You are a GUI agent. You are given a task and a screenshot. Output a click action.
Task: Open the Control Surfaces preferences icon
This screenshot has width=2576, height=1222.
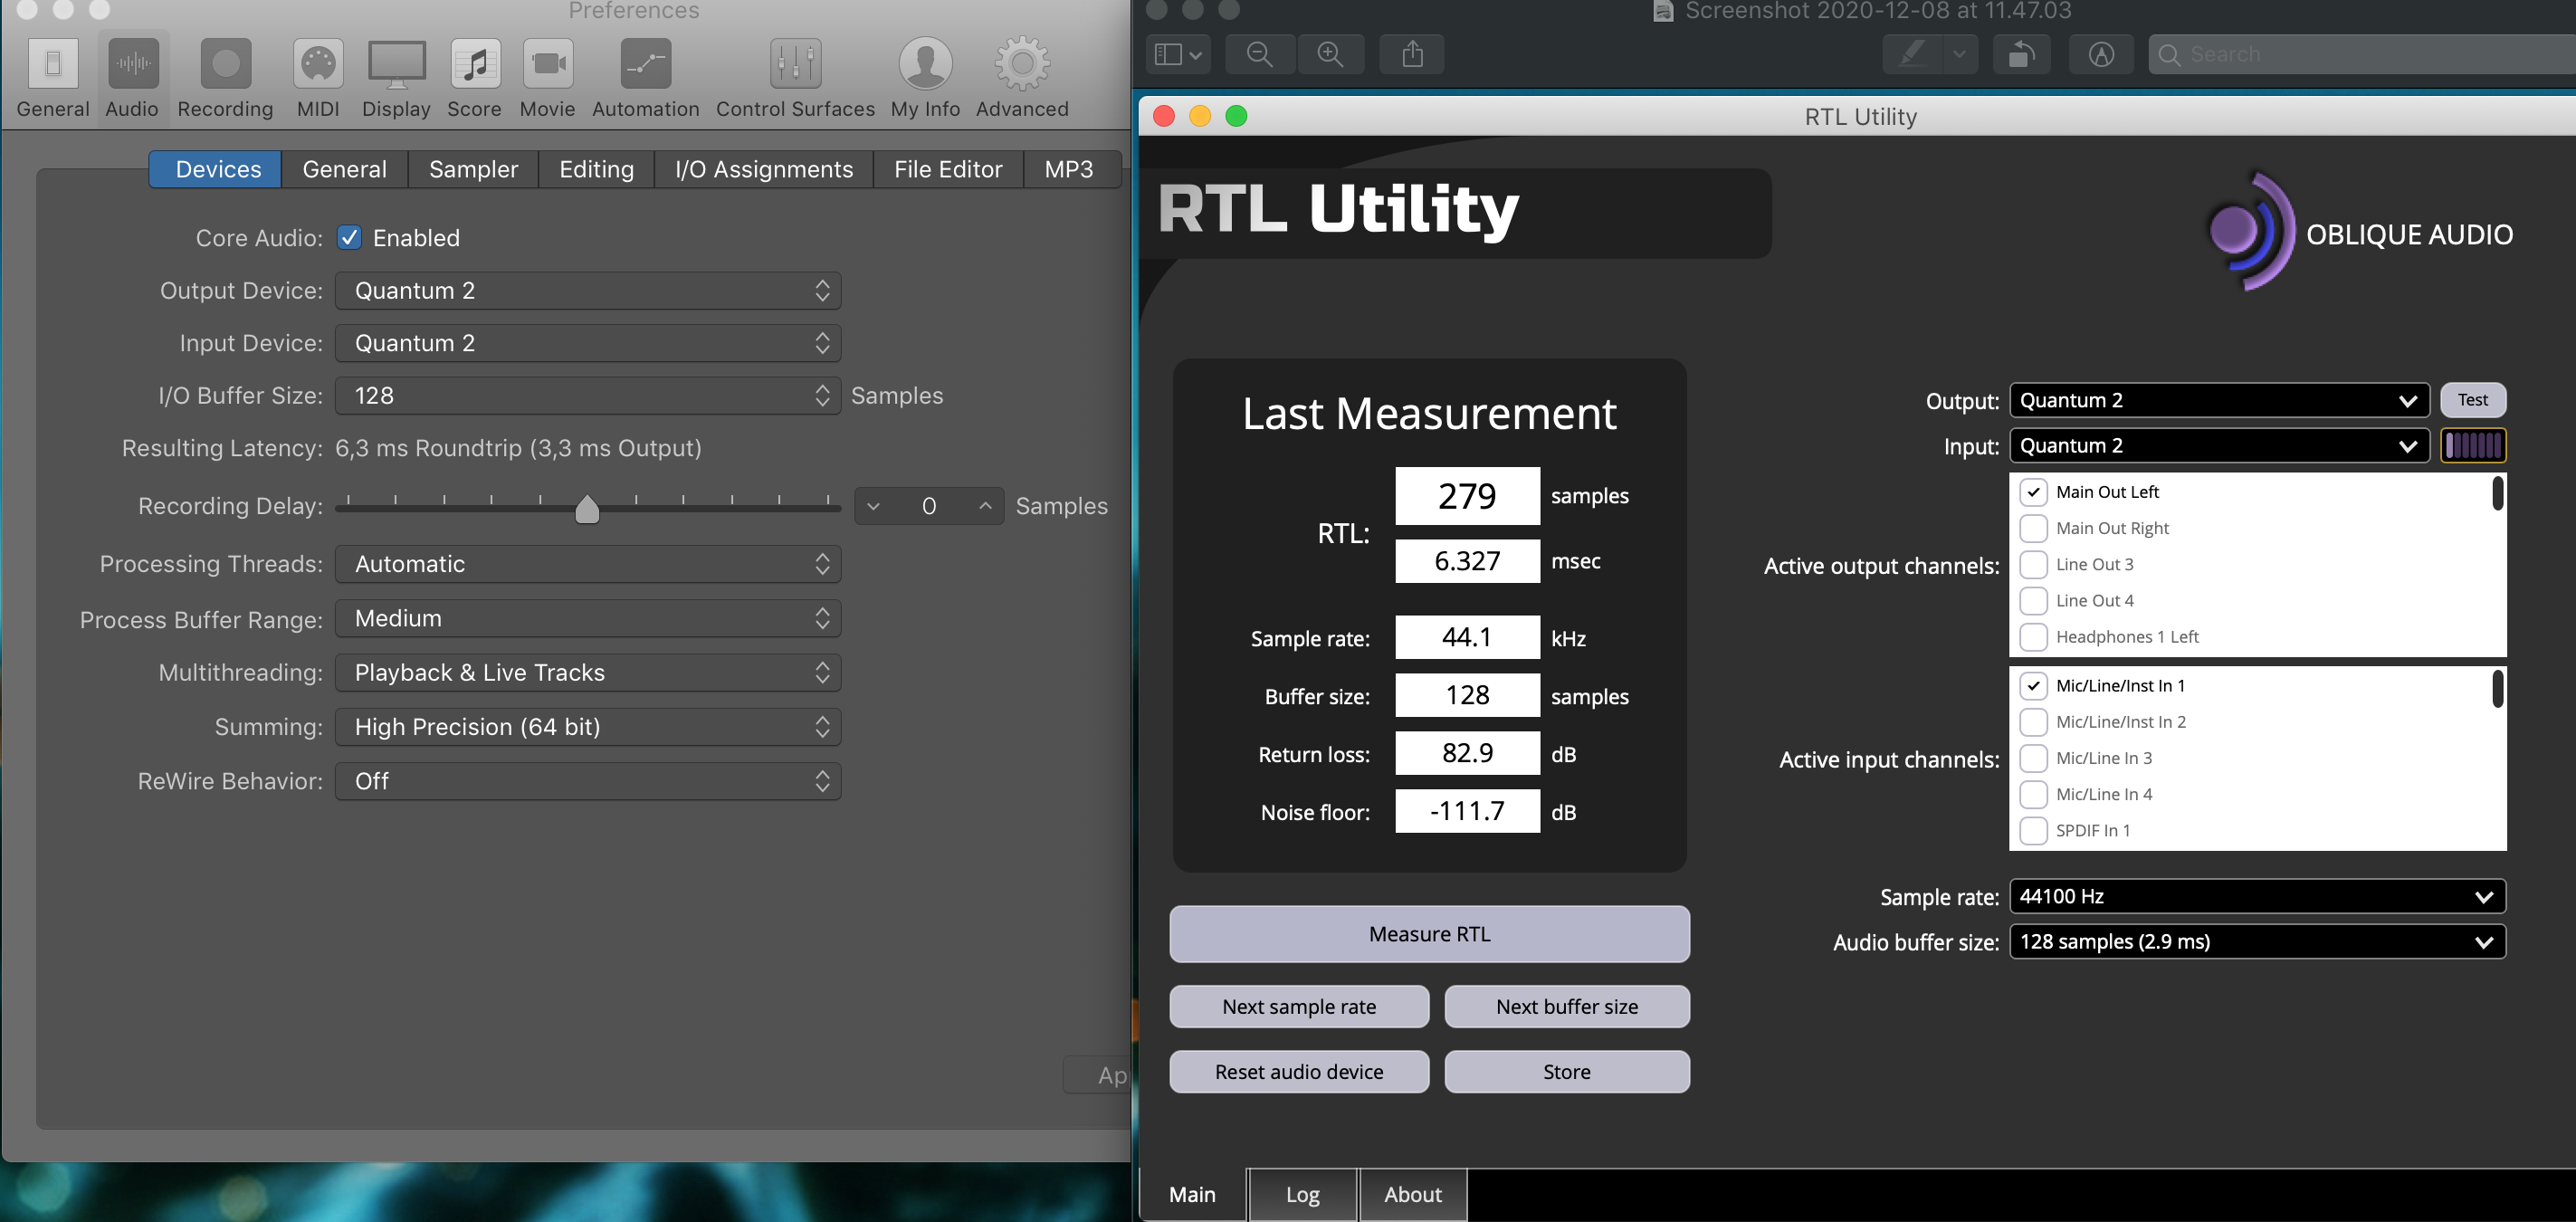(795, 65)
